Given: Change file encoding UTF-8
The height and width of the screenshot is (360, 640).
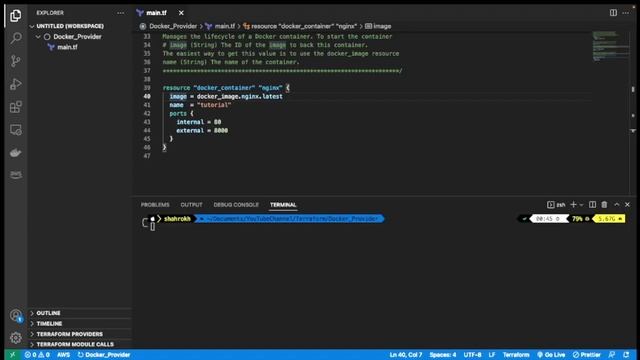Looking at the screenshot, I should 472,355.
